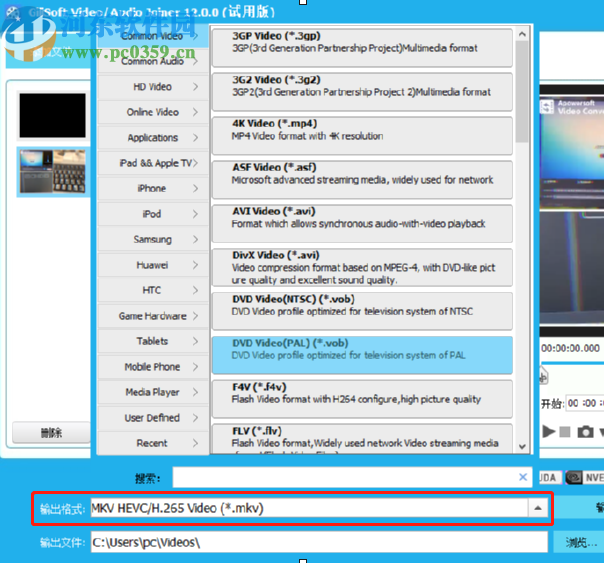Select the HTC device category
604x563 pixels.
[x=153, y=290]
